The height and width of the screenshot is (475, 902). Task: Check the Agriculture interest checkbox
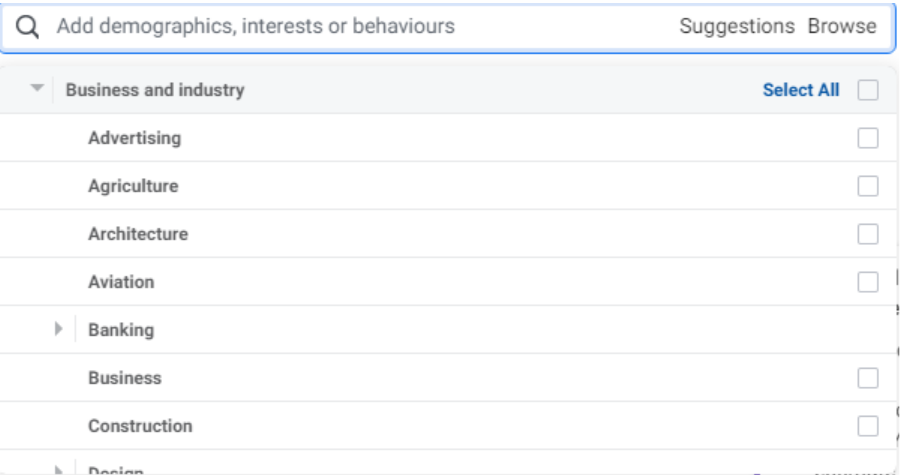click(868, 186)
